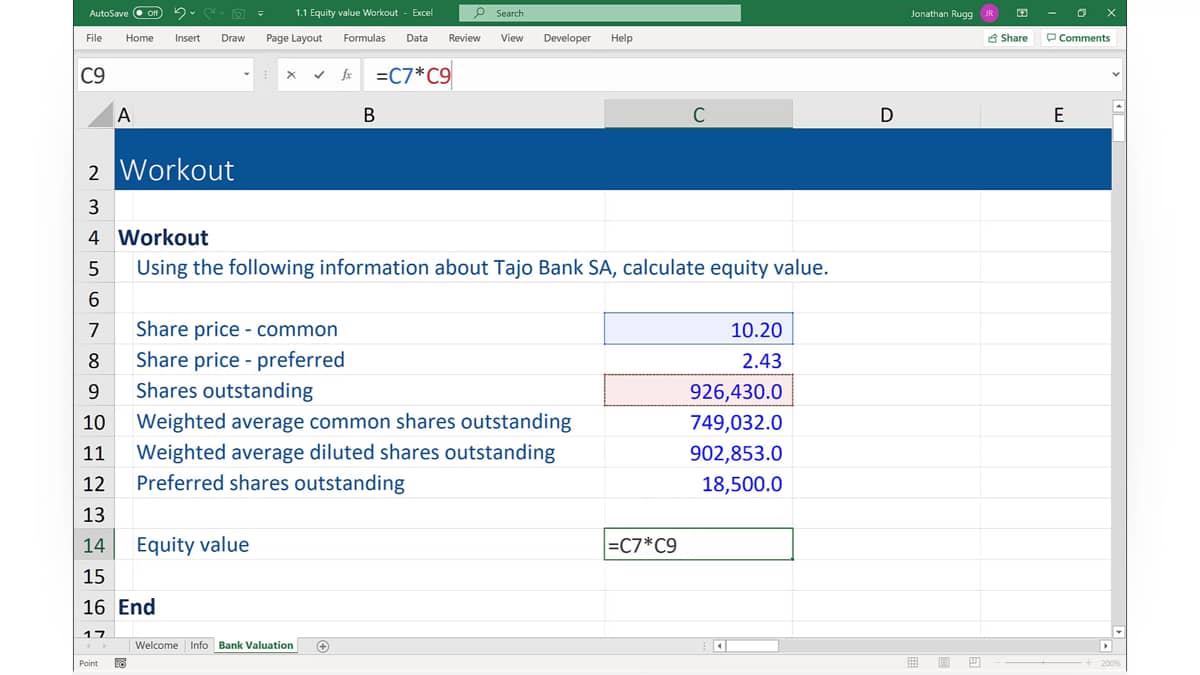The image size is (1200, 675).
Task: Open the Help ribbon tab
Action: [x=621, y=38]
